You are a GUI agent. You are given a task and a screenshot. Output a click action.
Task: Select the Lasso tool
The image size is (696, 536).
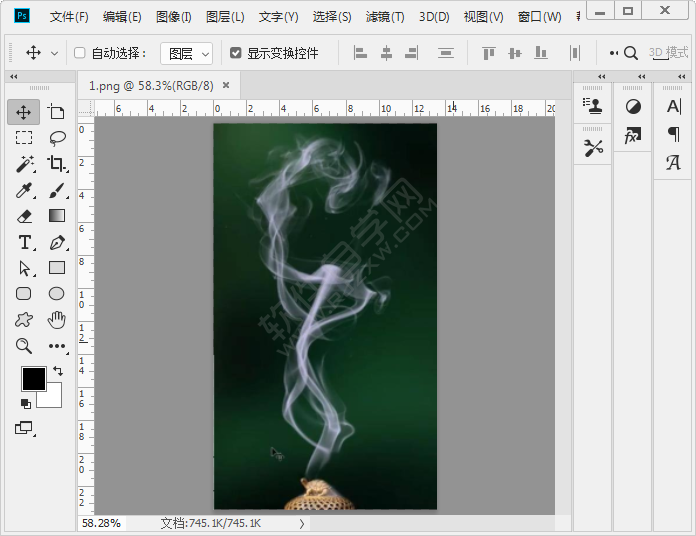pos(57,138)
